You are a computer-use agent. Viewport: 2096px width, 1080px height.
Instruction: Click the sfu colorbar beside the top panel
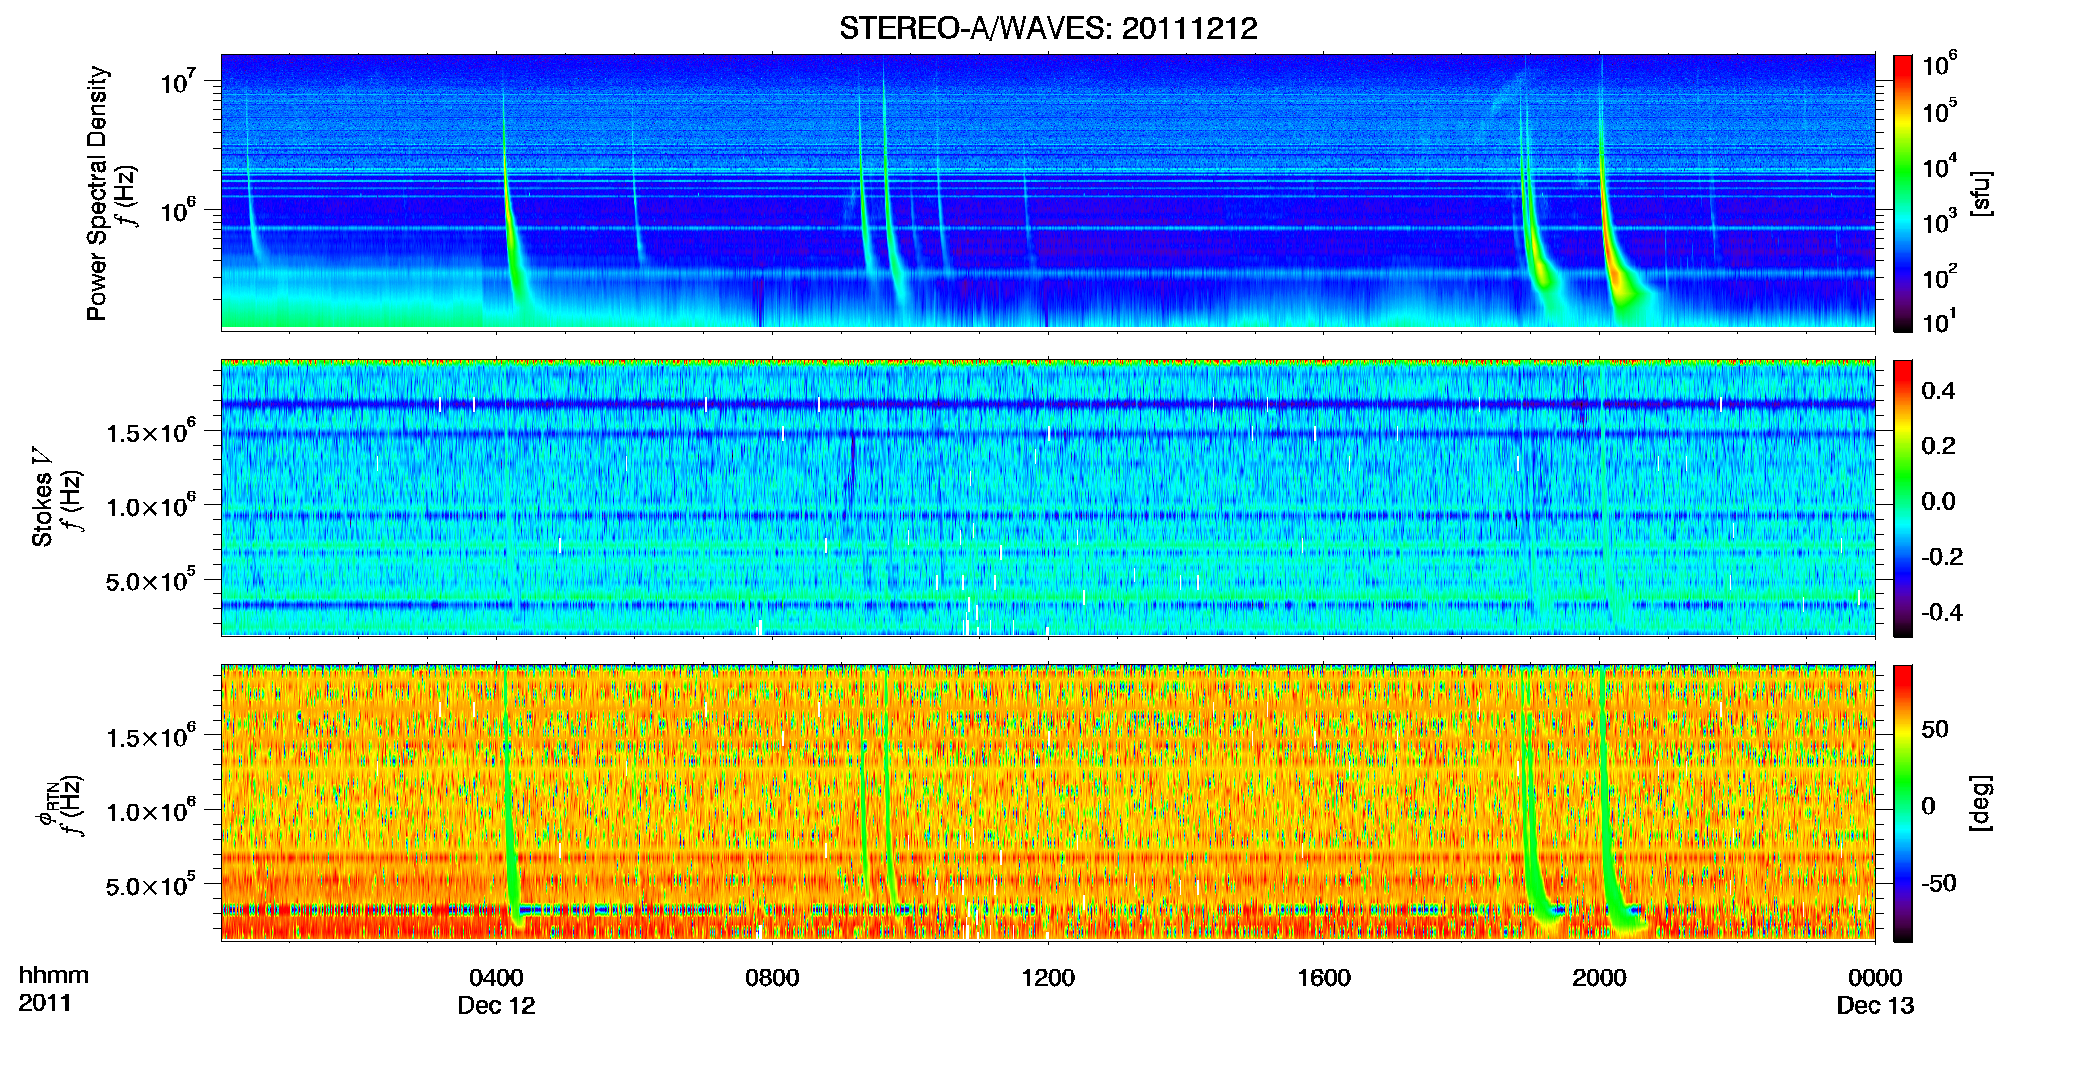click(x=1903, y=193)
